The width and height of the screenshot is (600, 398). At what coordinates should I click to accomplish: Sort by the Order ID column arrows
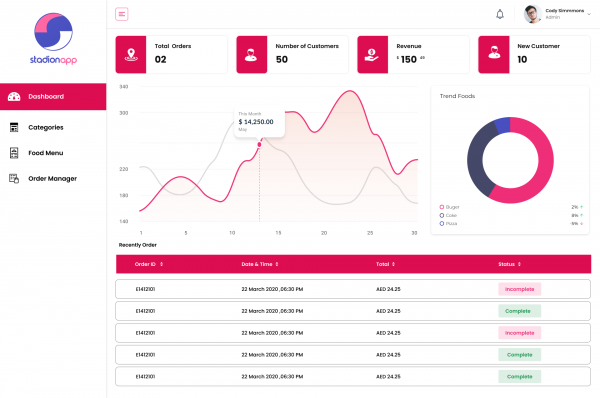161,264
